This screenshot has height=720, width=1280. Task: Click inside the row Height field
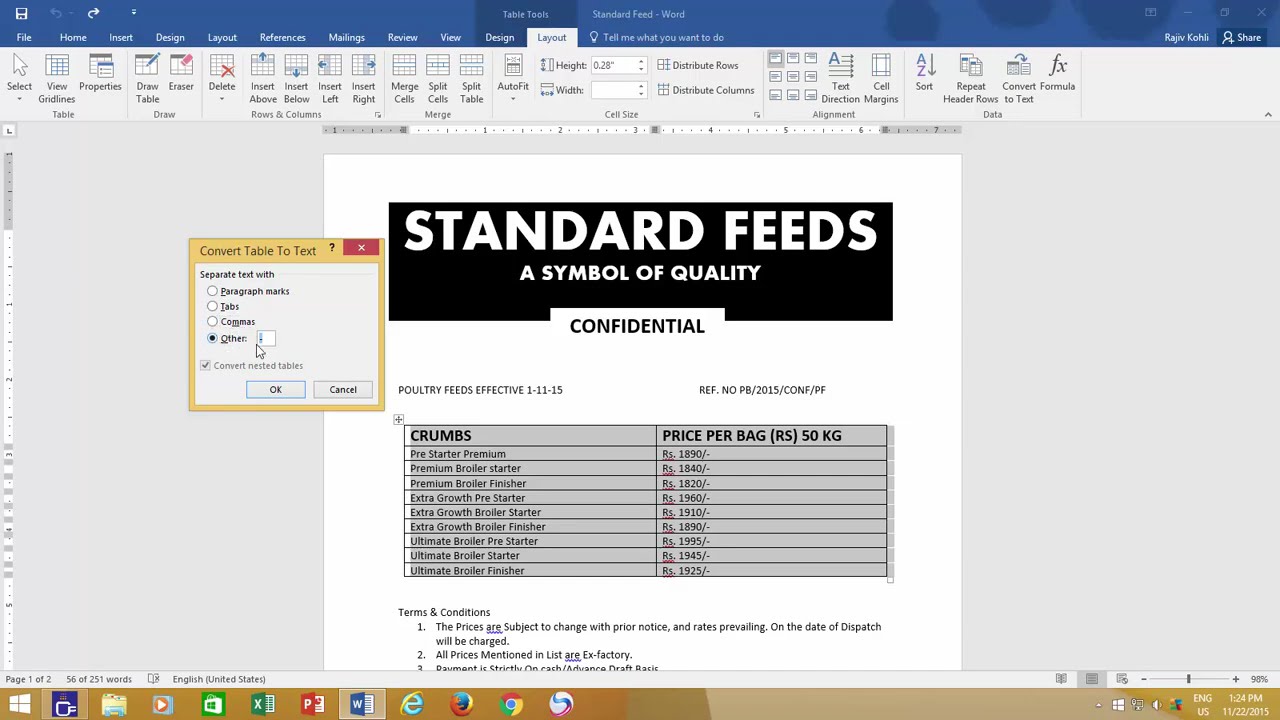pos(612,65)
